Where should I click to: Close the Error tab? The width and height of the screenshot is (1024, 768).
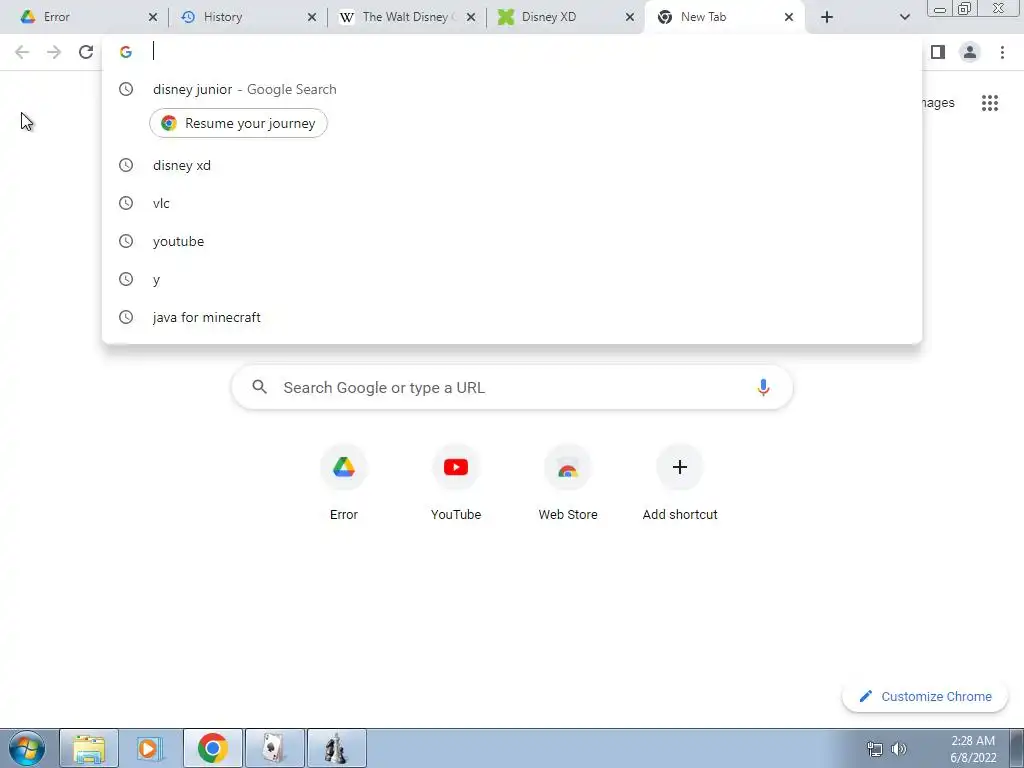pyautogui.click(x=153, y=17)
